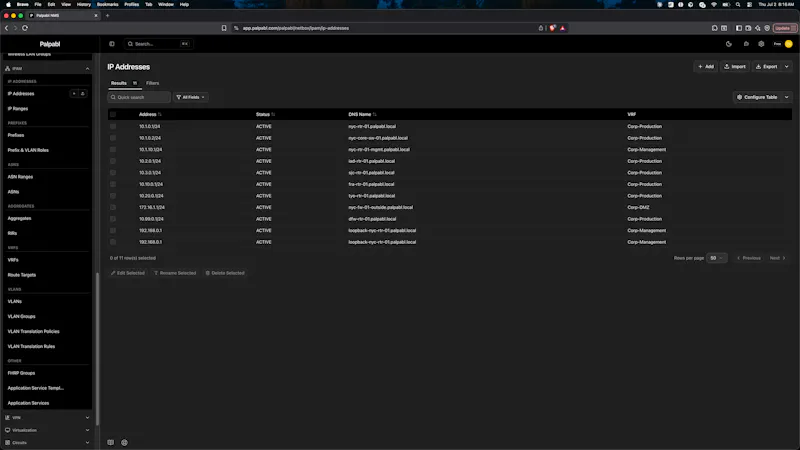Open a new browser tab
Viewport: 800px width, 450px height.
click(x=108, y=15)
